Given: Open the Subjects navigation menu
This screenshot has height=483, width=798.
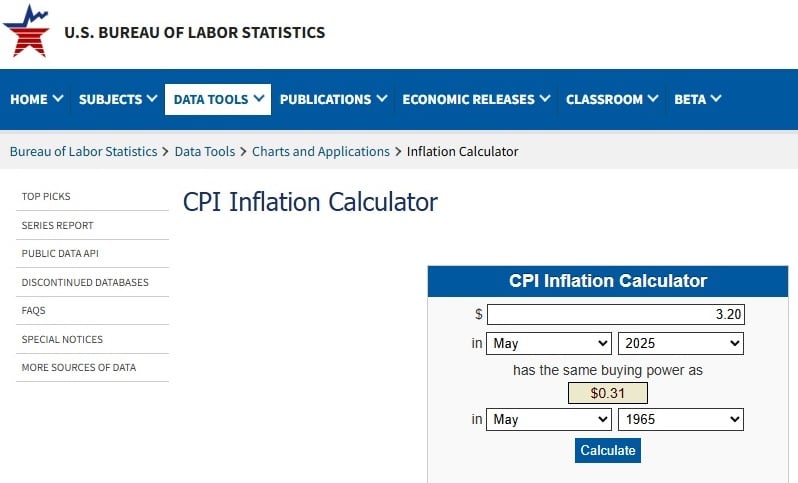Looking at the screenshot, I should [117, 99].
